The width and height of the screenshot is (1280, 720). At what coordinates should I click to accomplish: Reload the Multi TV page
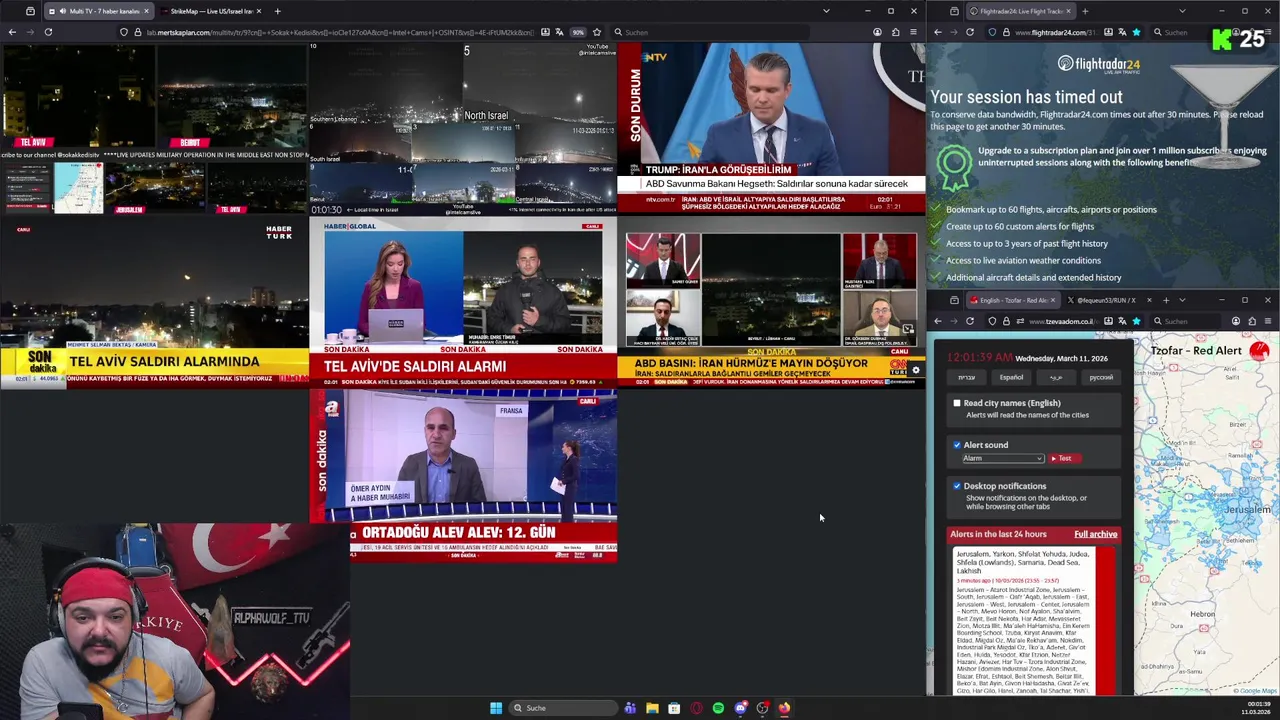pyautogui.click(x=48, y=32)
